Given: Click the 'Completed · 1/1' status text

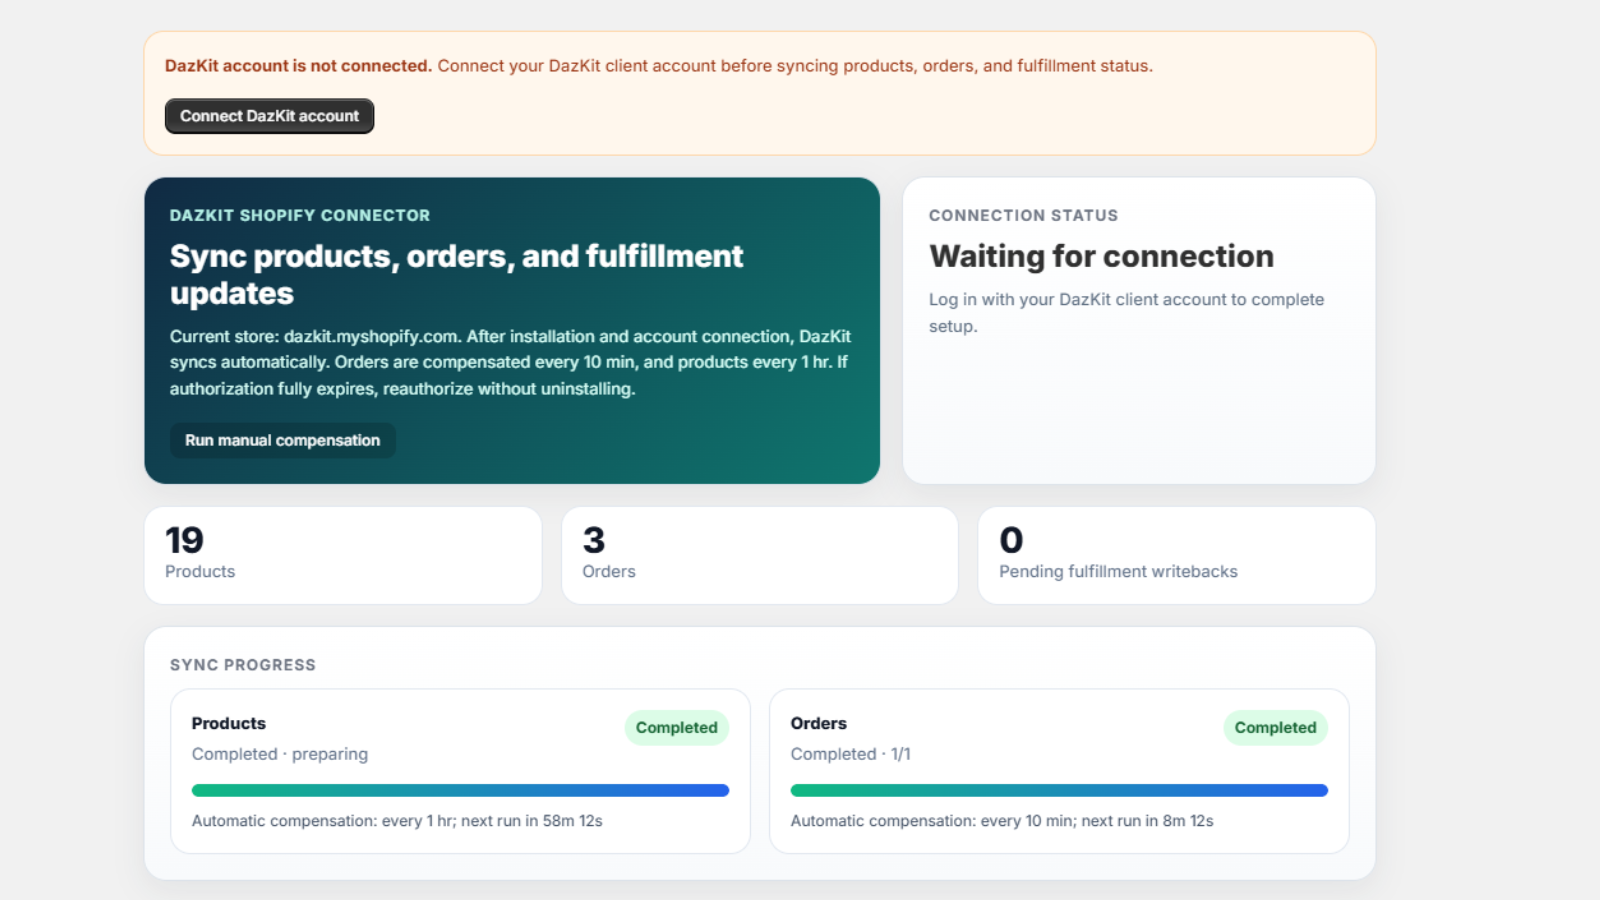Looking at the screenshot, I should click(x=851, y=754).
